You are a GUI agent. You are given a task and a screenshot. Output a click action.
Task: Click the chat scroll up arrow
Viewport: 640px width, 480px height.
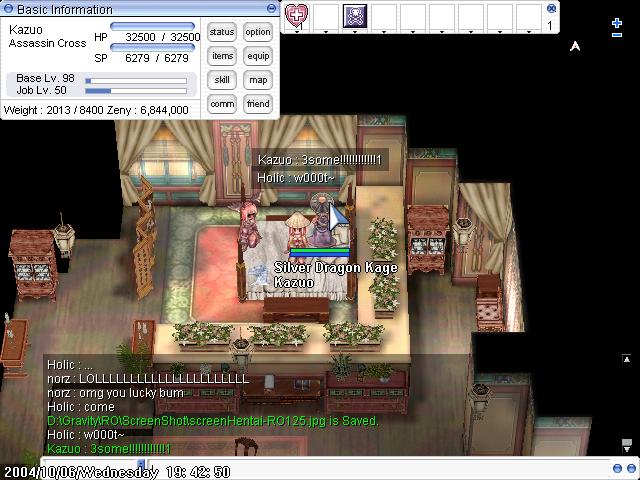pos(627,359)
